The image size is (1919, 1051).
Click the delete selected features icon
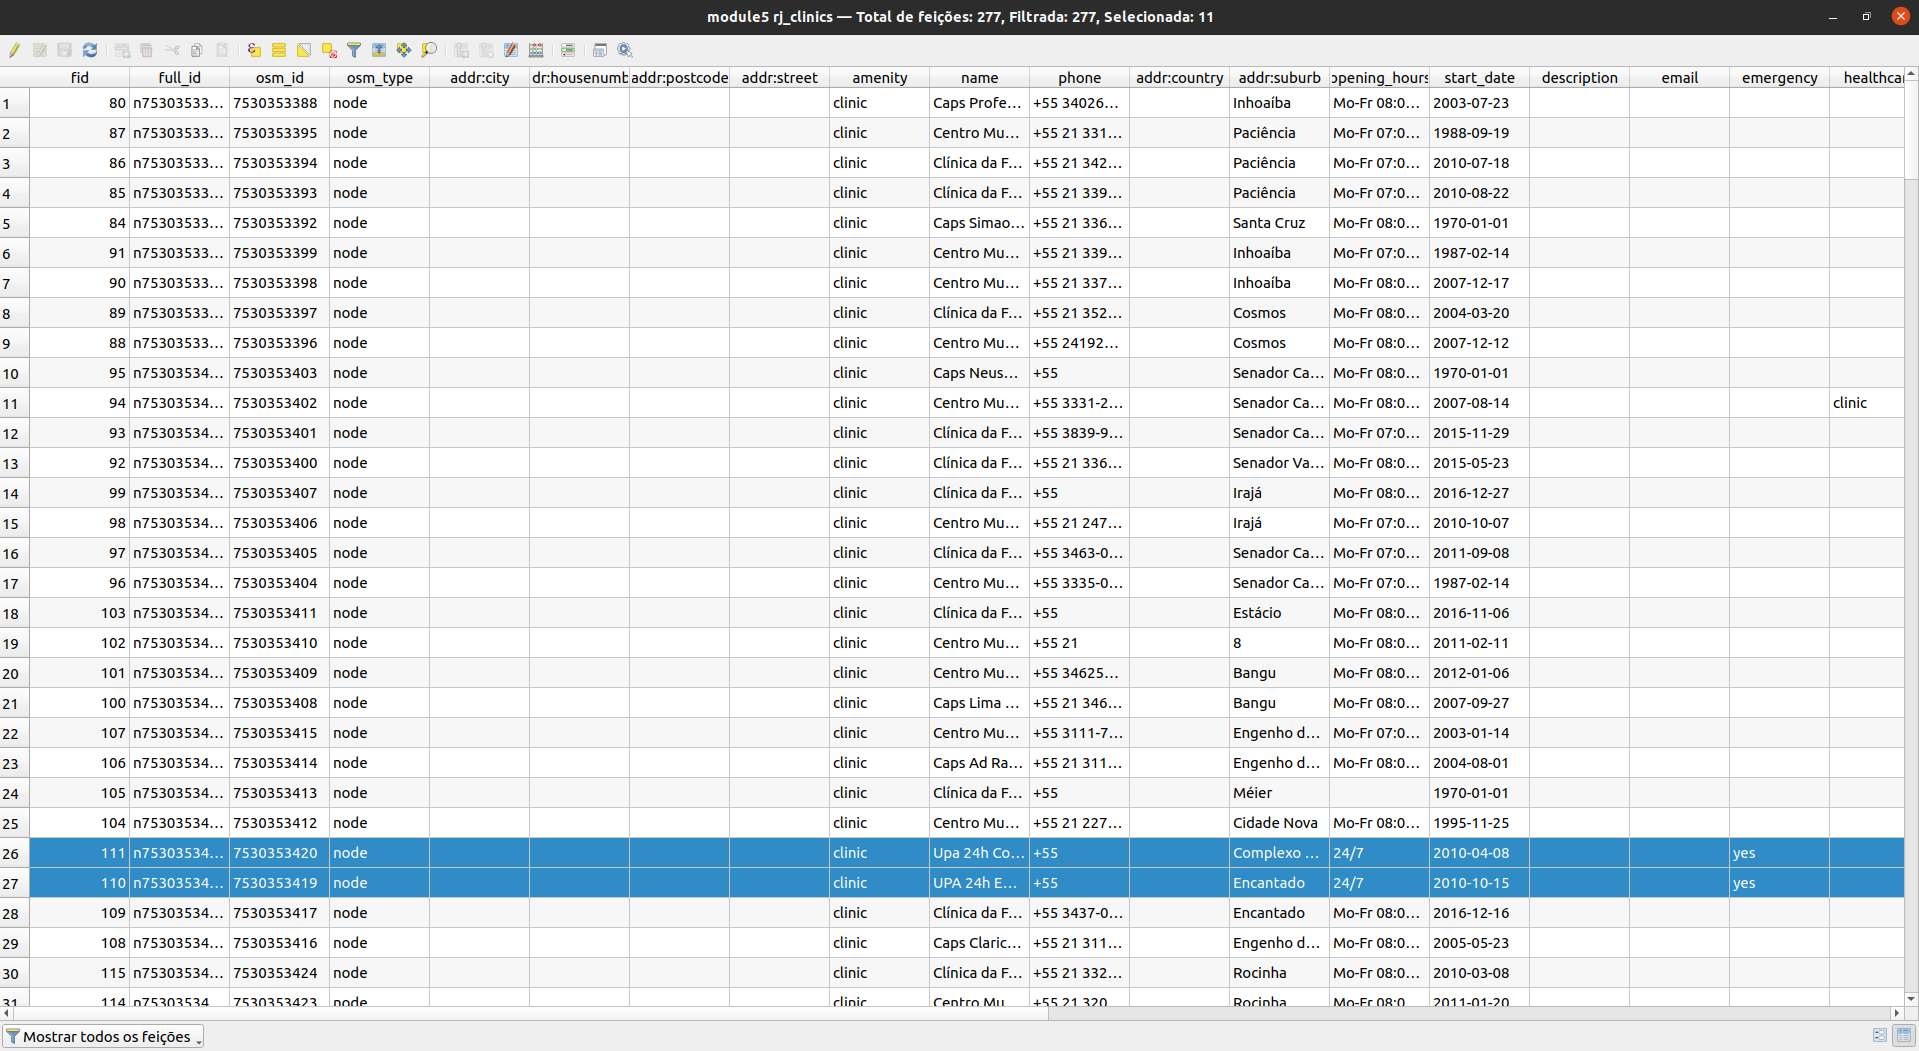click(147, 50)
